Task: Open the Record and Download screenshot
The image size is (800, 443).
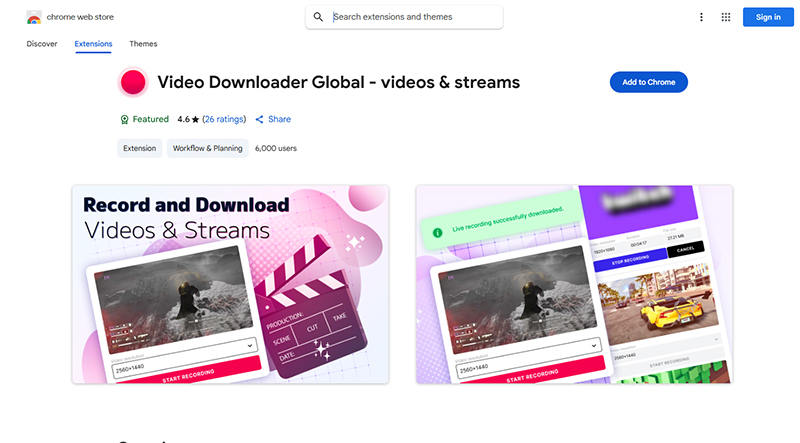Action: point(231,284)
